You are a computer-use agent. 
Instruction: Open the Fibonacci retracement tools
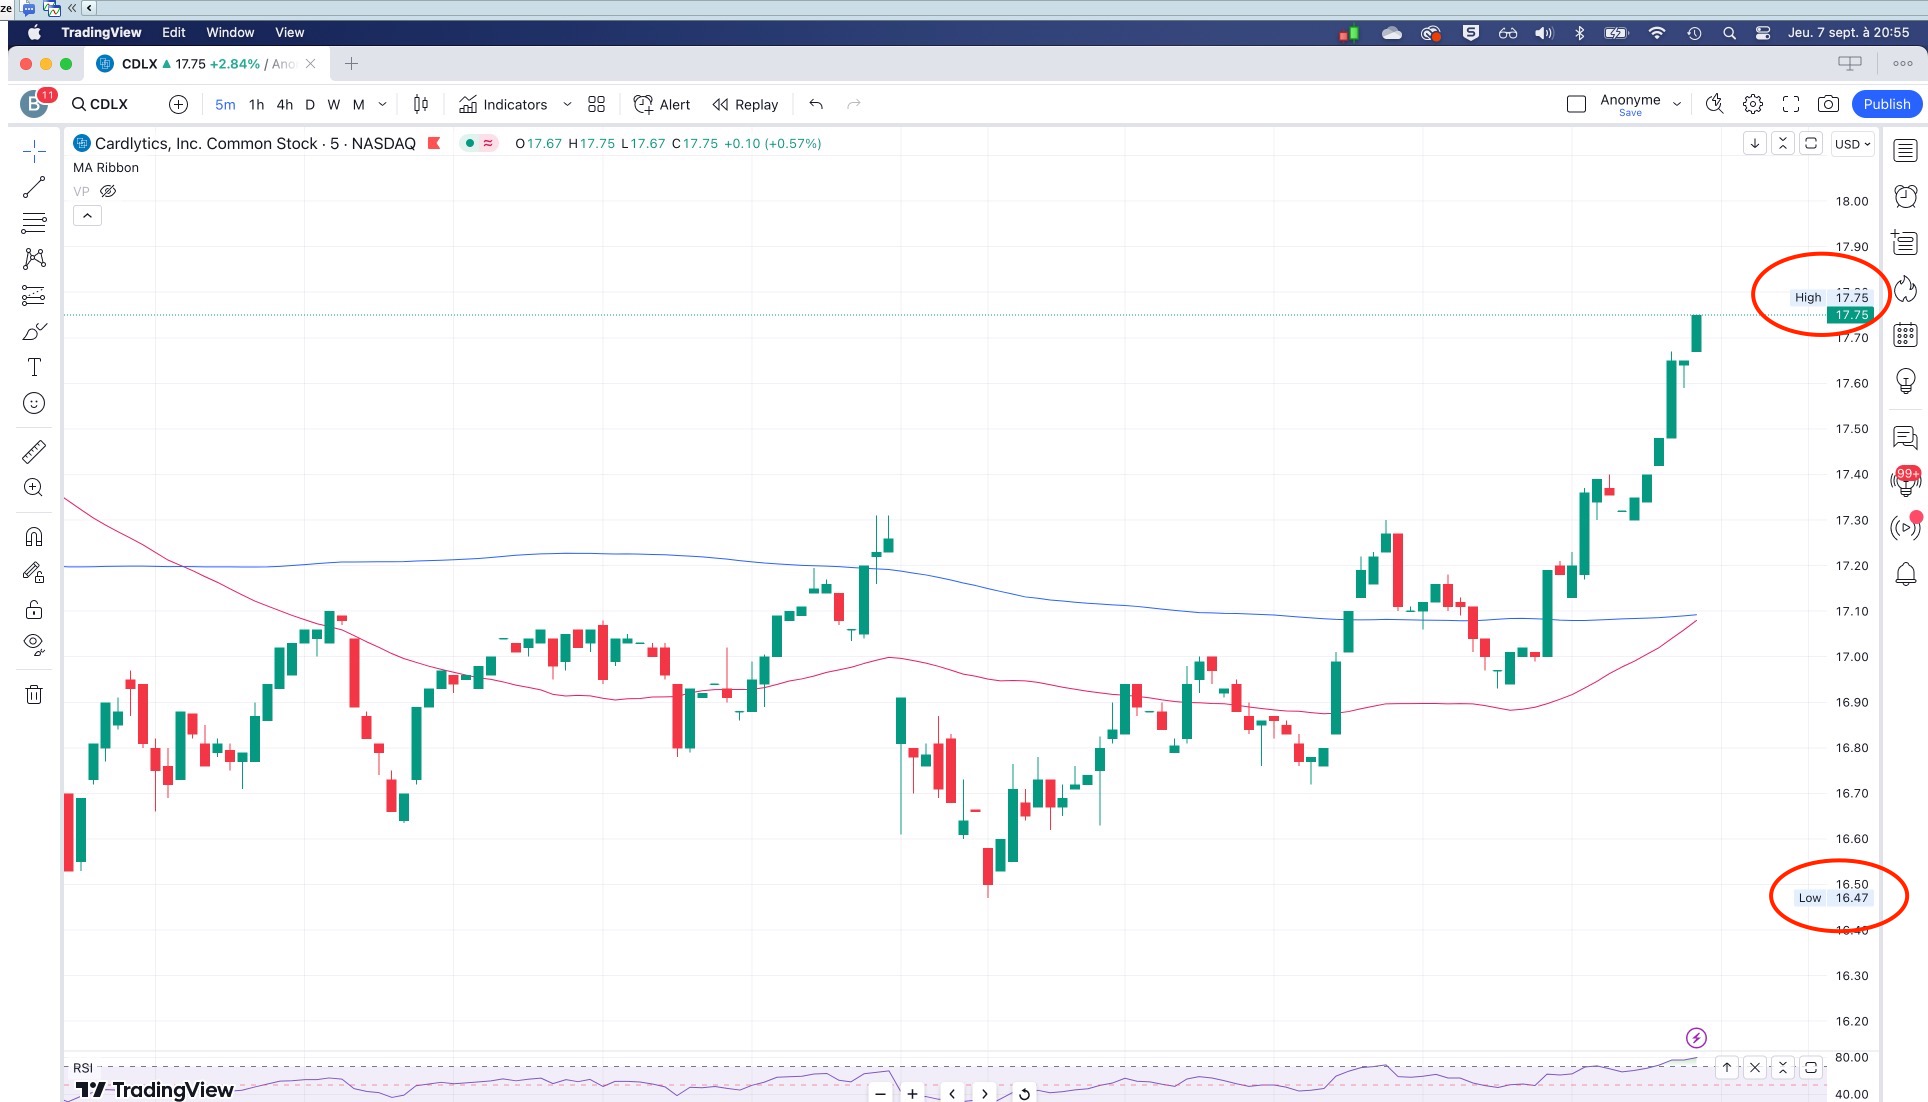pos(34,222)
